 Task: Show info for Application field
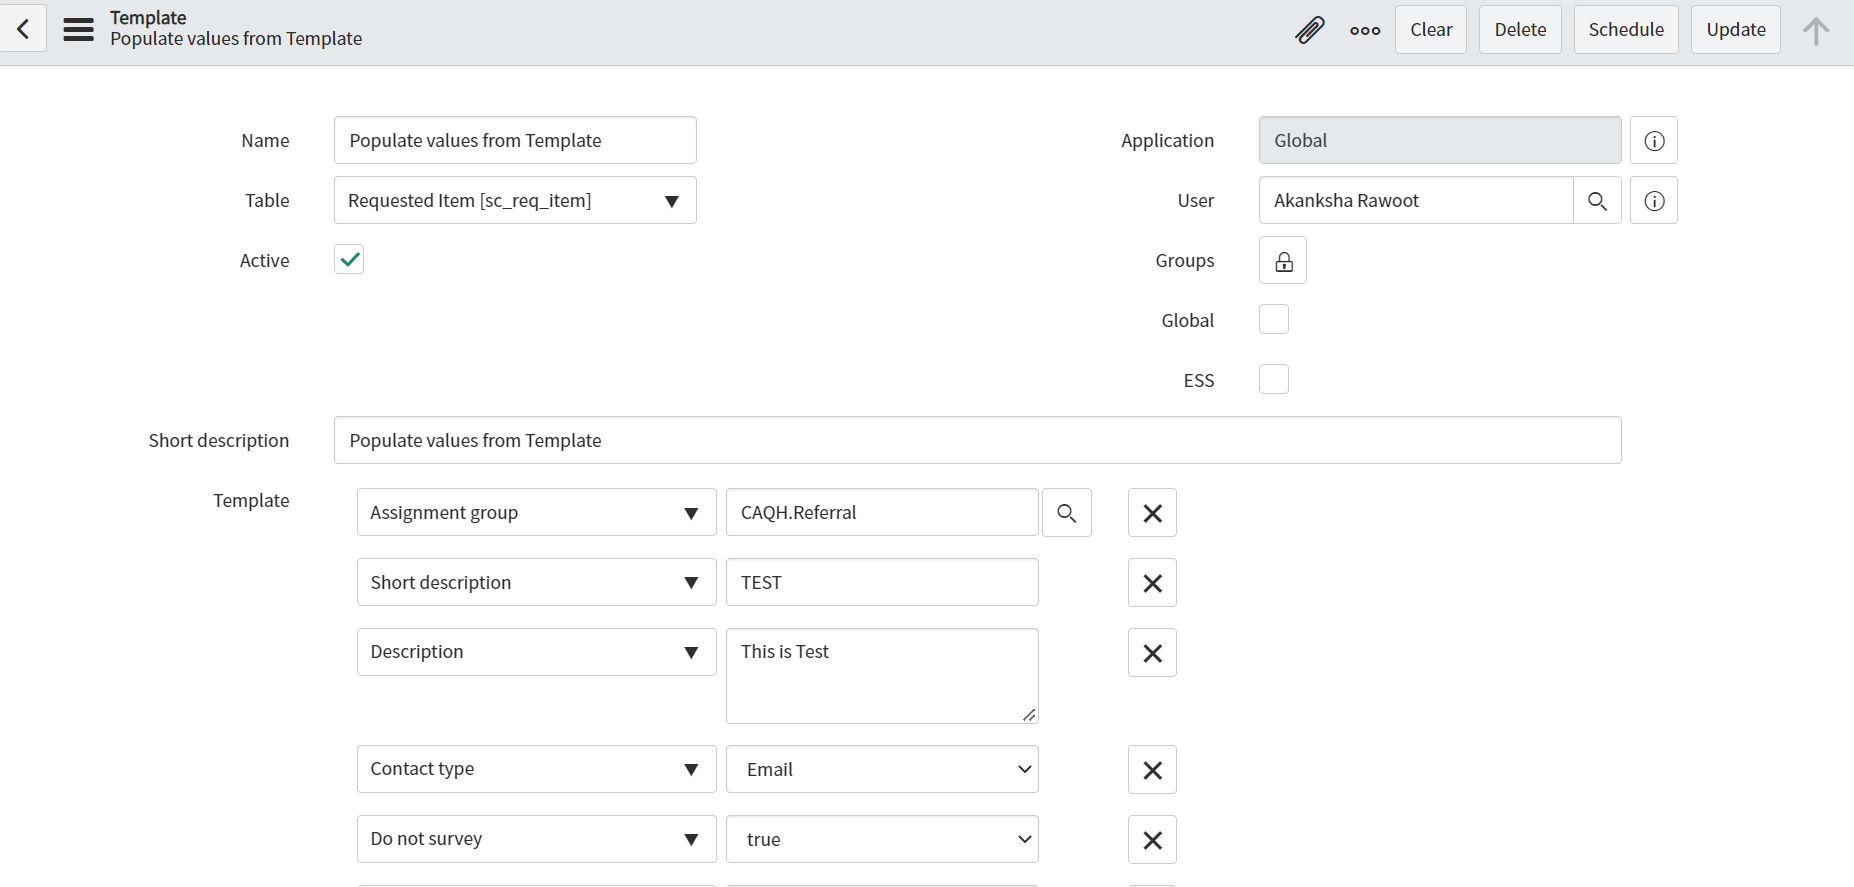click(x=1654, y=140)
